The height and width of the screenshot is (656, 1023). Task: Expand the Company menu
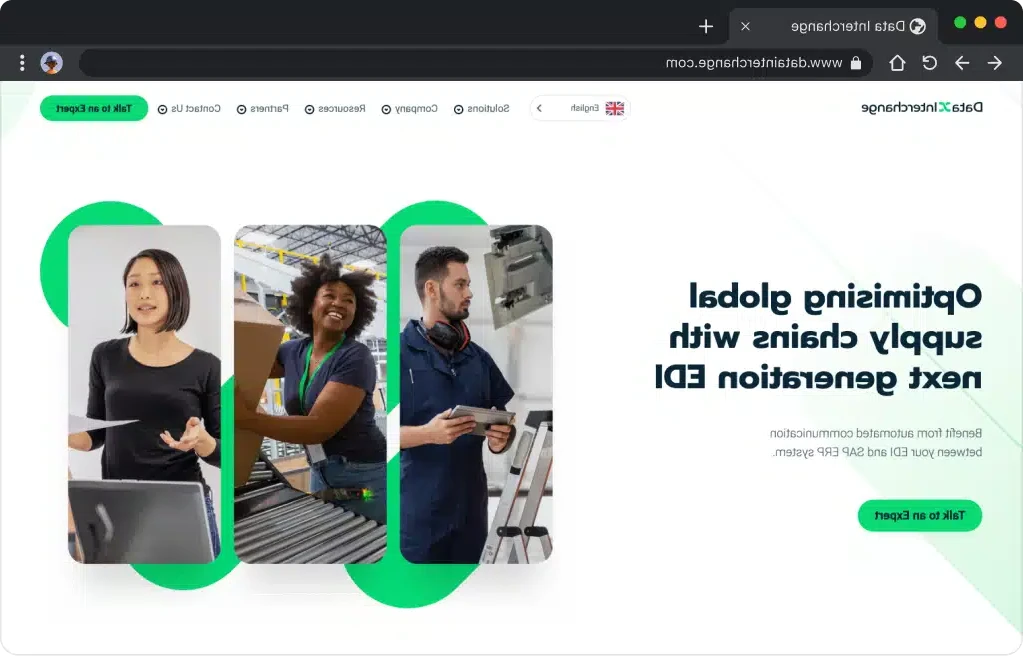410,108
